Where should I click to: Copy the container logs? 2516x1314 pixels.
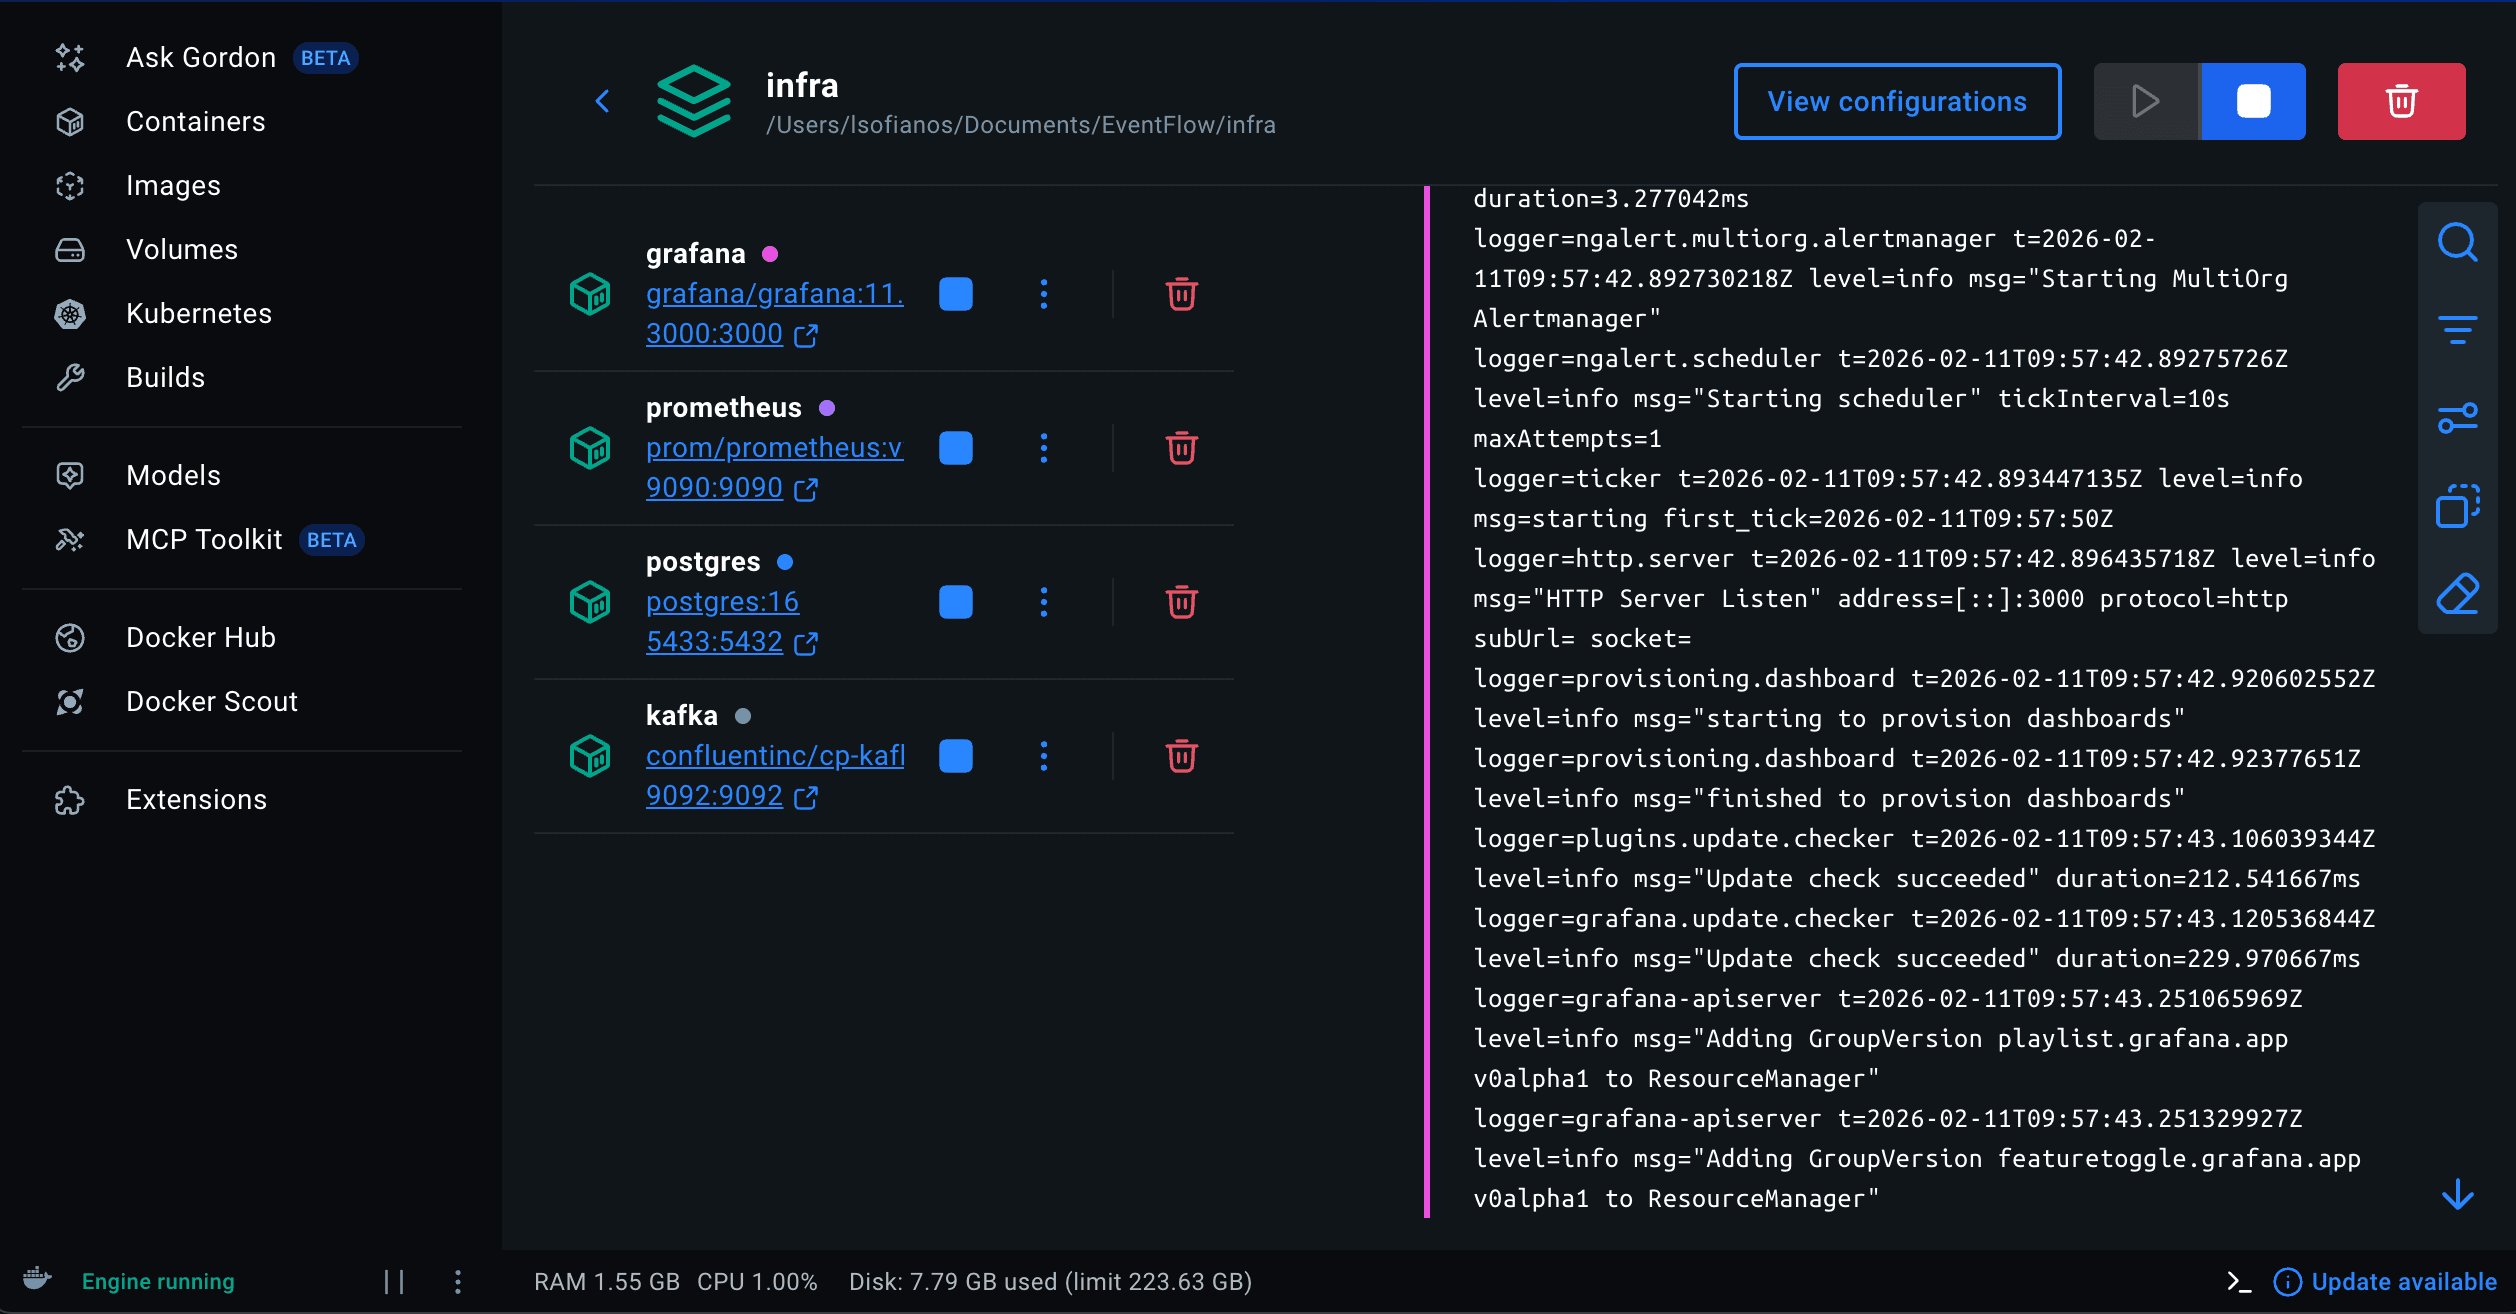pos(2459,506)
